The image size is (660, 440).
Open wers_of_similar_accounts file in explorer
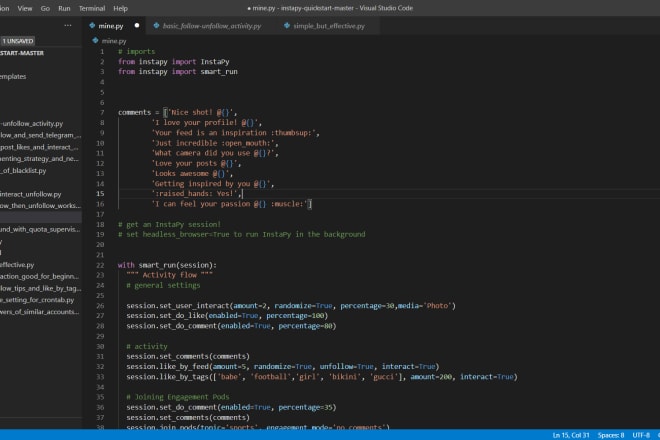[x=40, y=312]
